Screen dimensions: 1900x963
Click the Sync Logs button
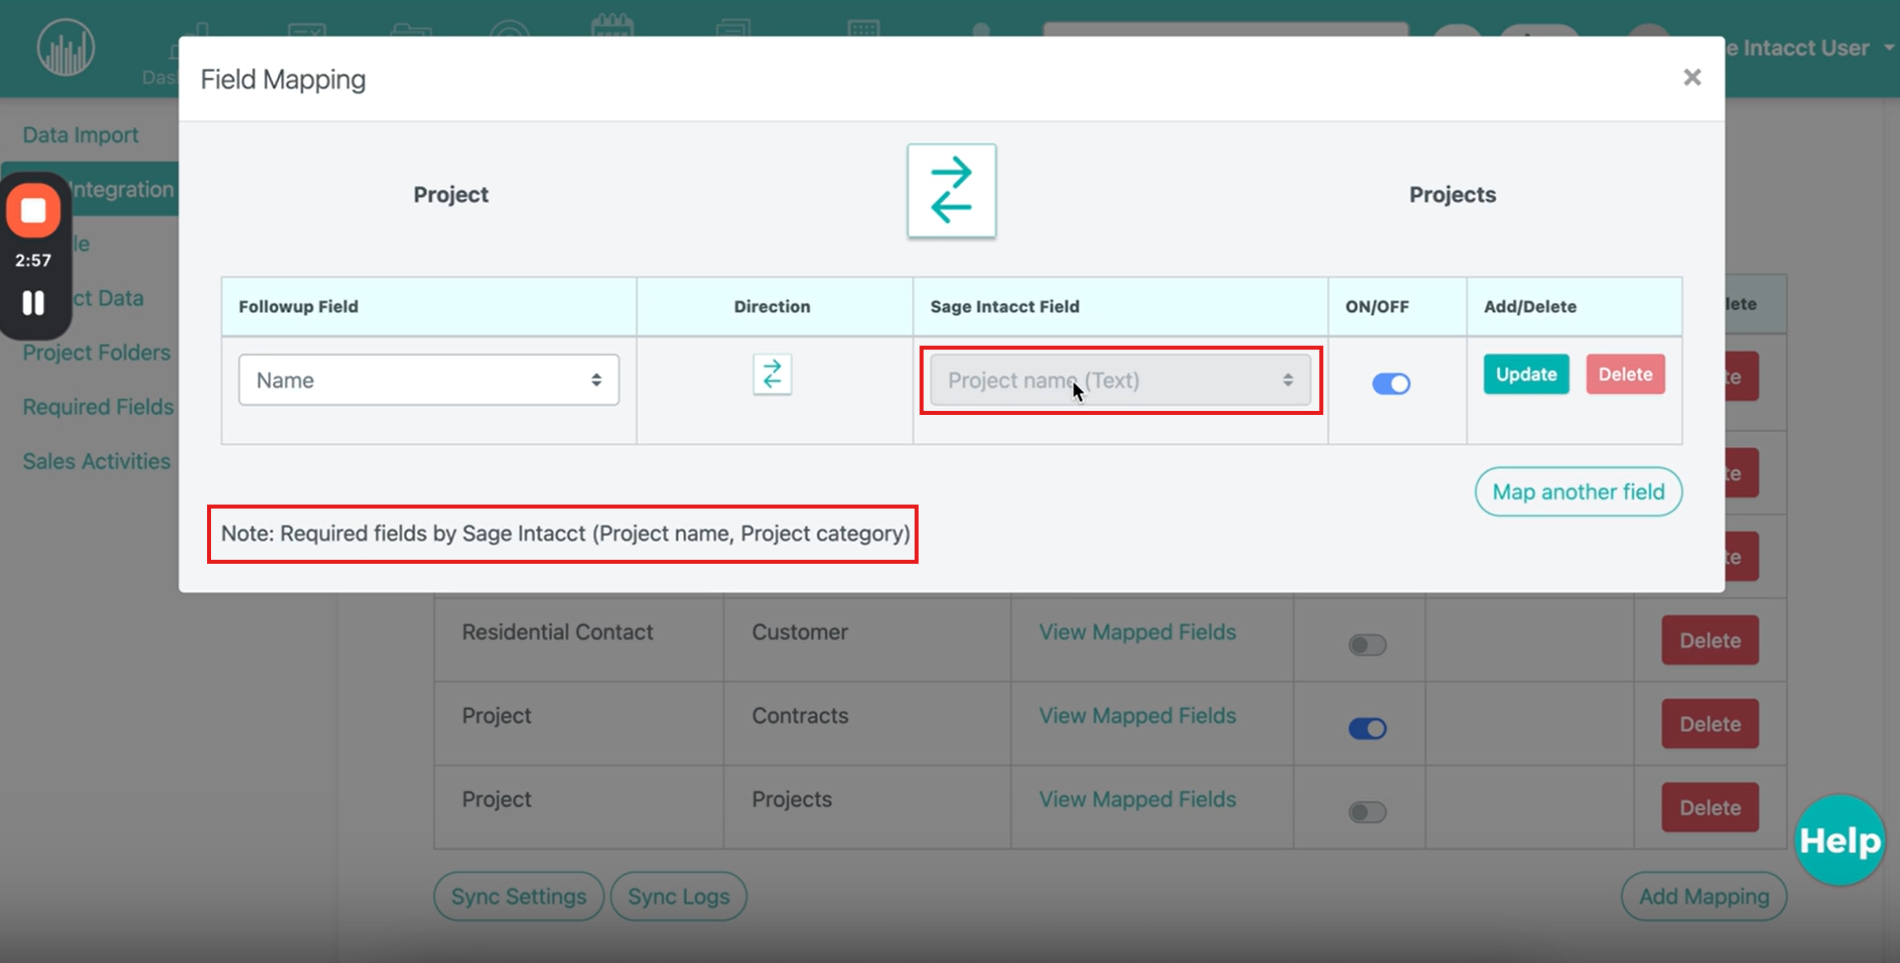pyautogui.click(x=678, y=897)
